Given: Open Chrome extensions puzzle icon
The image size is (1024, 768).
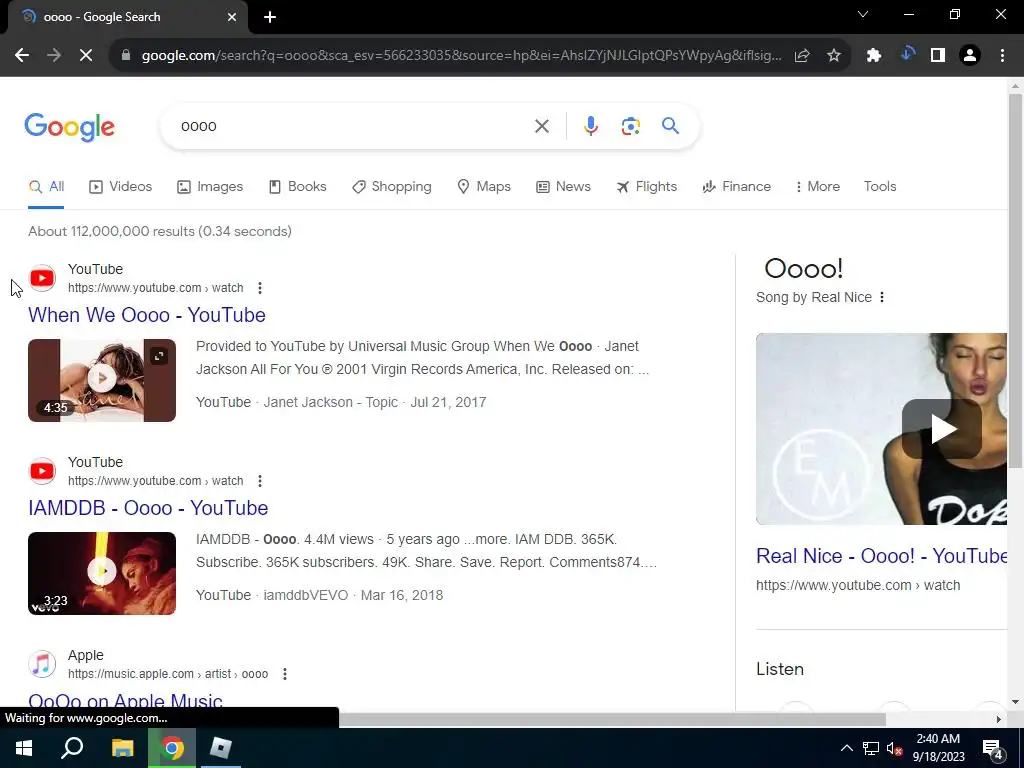Looking at the screenshot, I should coord(874,56).
